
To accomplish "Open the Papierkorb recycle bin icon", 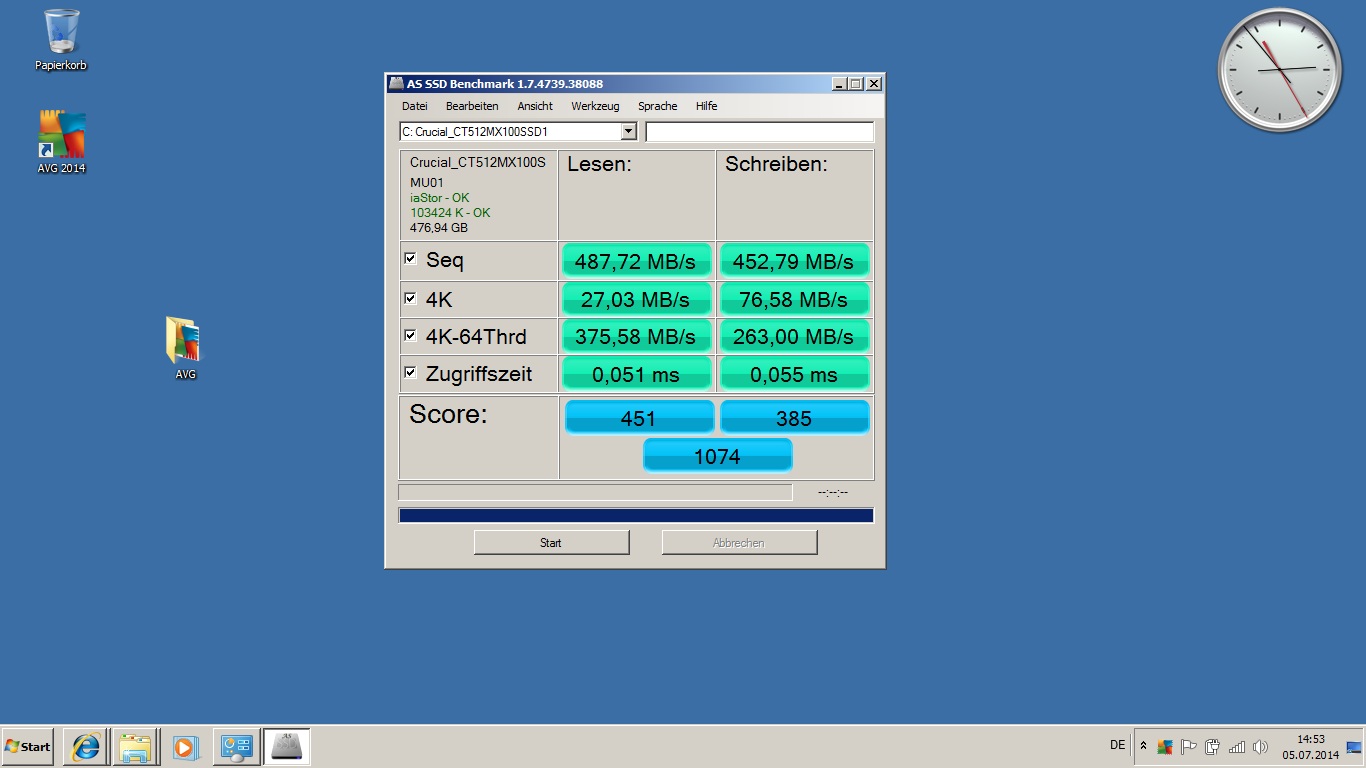I will coord(61,40).
